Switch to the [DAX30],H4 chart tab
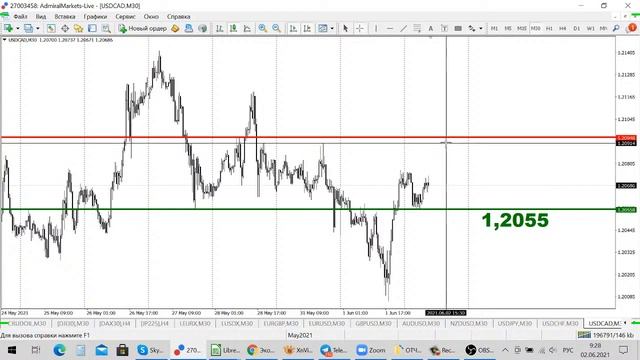The width and height of the screenshot is (640, 360). pyautogui.click(x=114, y=323)
